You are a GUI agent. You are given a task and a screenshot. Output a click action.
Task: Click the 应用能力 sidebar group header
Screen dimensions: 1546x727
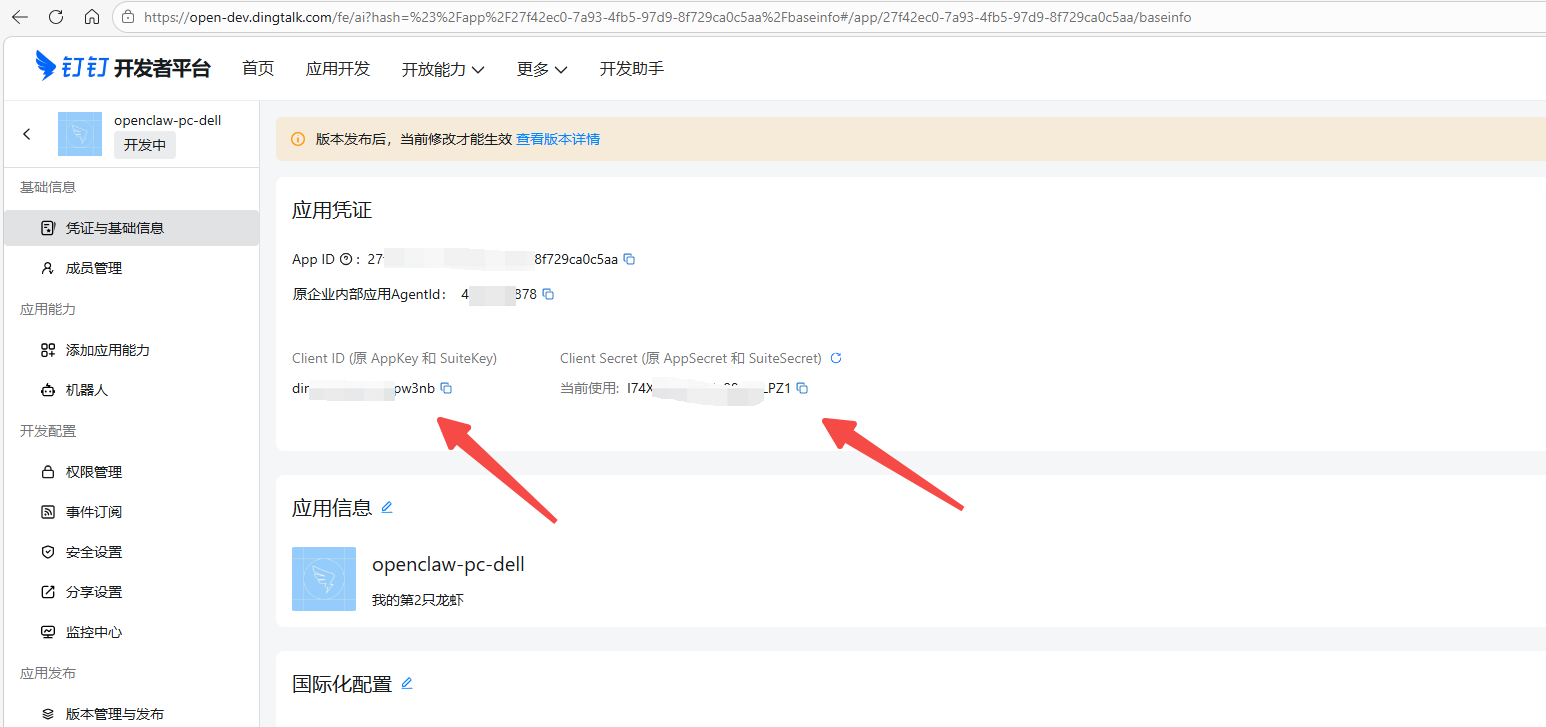tap(48, 309)
